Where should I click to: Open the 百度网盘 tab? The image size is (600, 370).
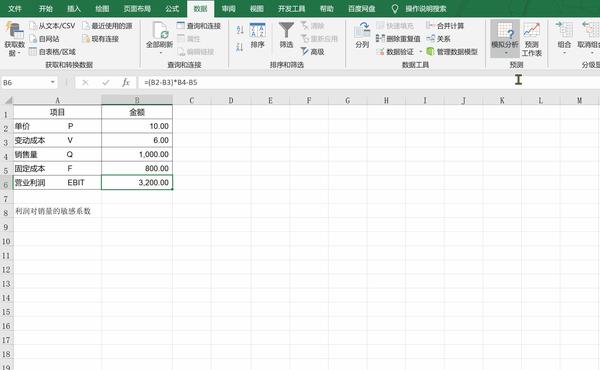[x=362, y=8]
